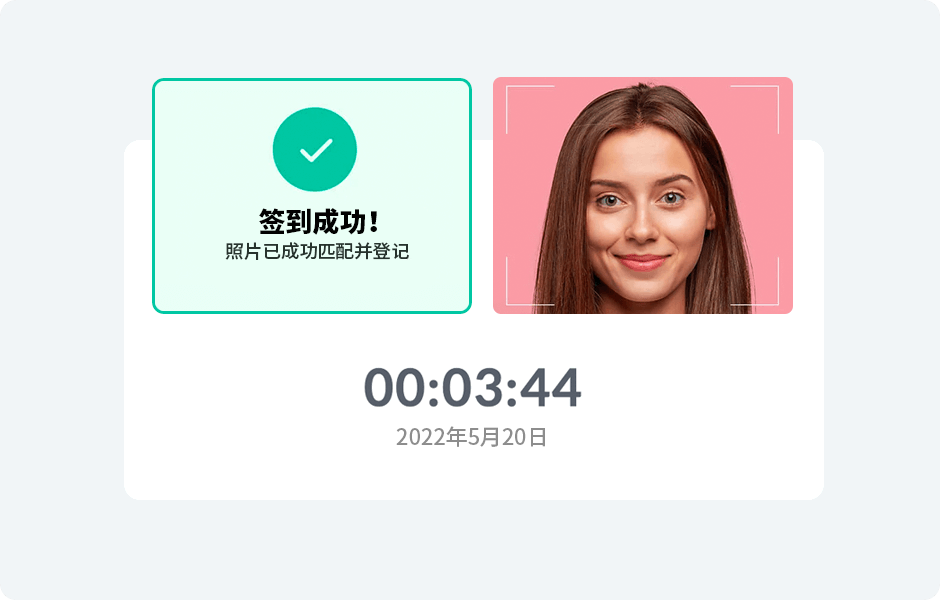This screenshot has width=940, height=600.
Task: Click the 00:03:44 timer display
Action: (472, 388)
